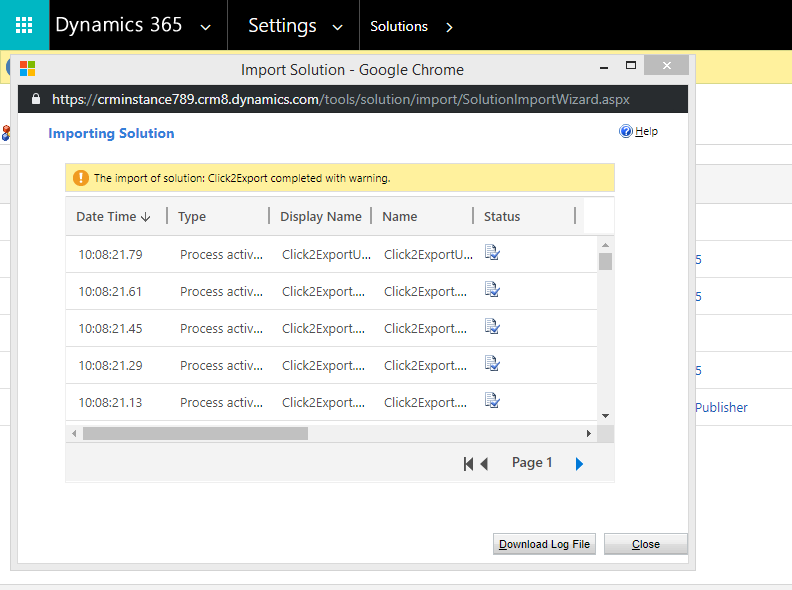This screenshot has width=792, height=590.
Task: Open the Settings menu label
Action: tap(282, 25)
